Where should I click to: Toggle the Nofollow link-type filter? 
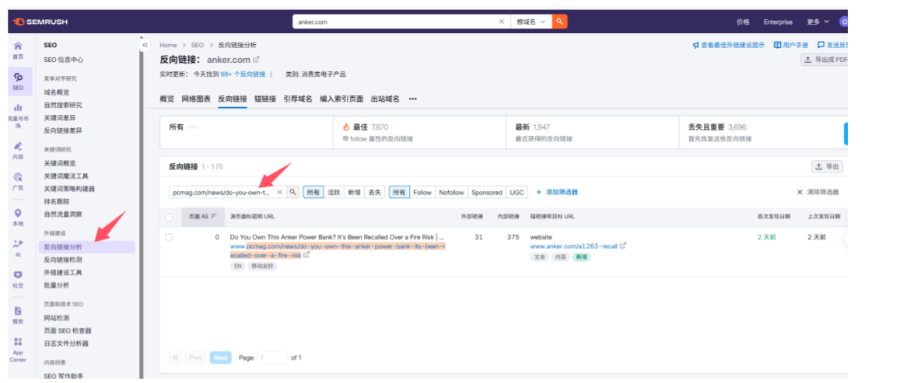pos(451,192)
